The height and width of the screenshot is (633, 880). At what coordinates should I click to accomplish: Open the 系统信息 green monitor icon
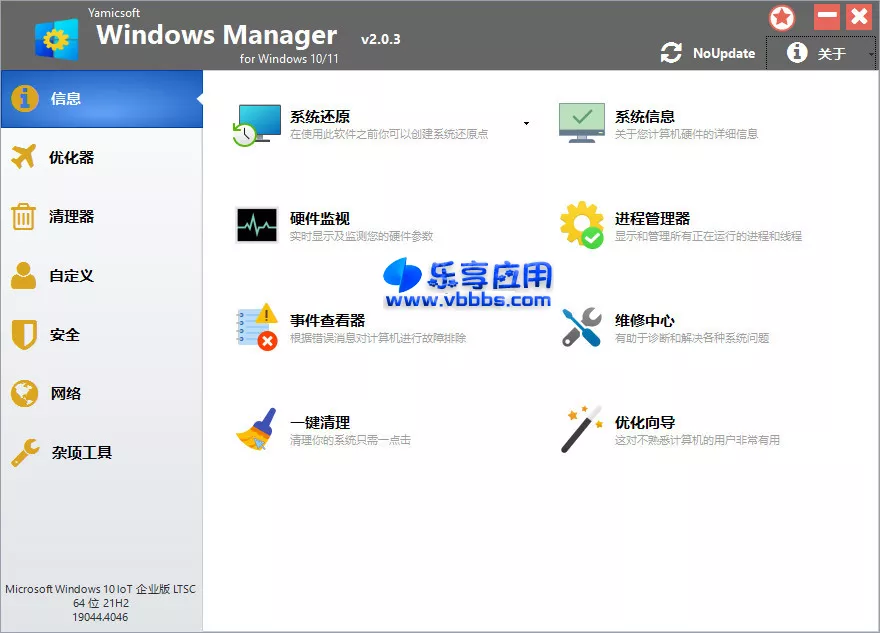click(583, 121)
